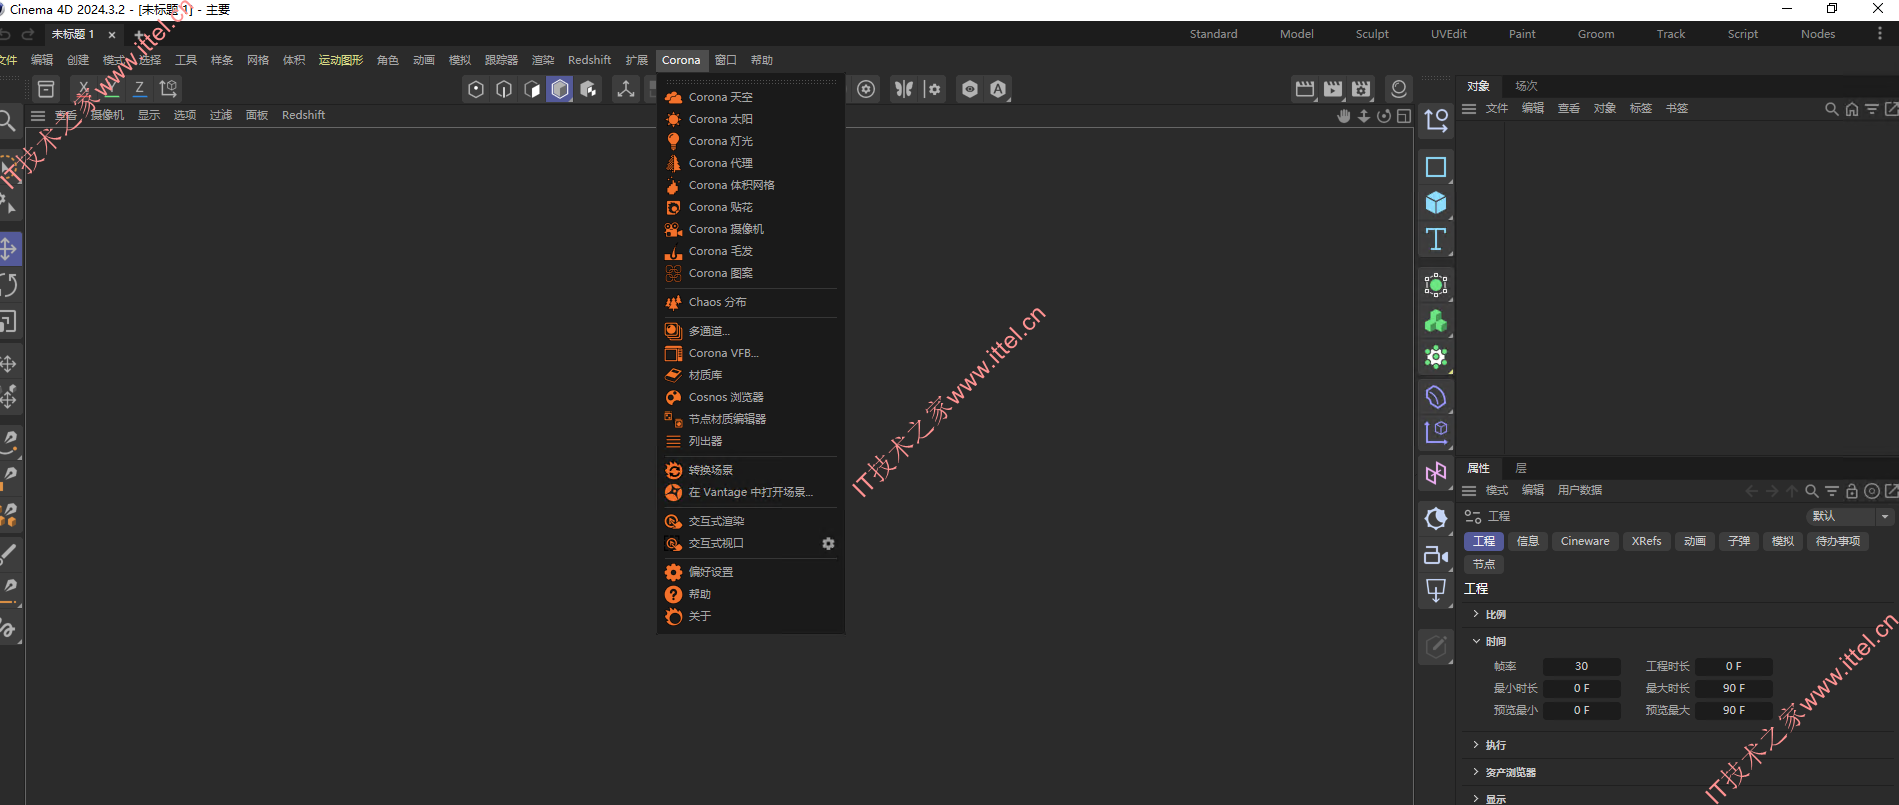
Task: Click the lock icon in attributes panel
Action: tap(1852, 491)
